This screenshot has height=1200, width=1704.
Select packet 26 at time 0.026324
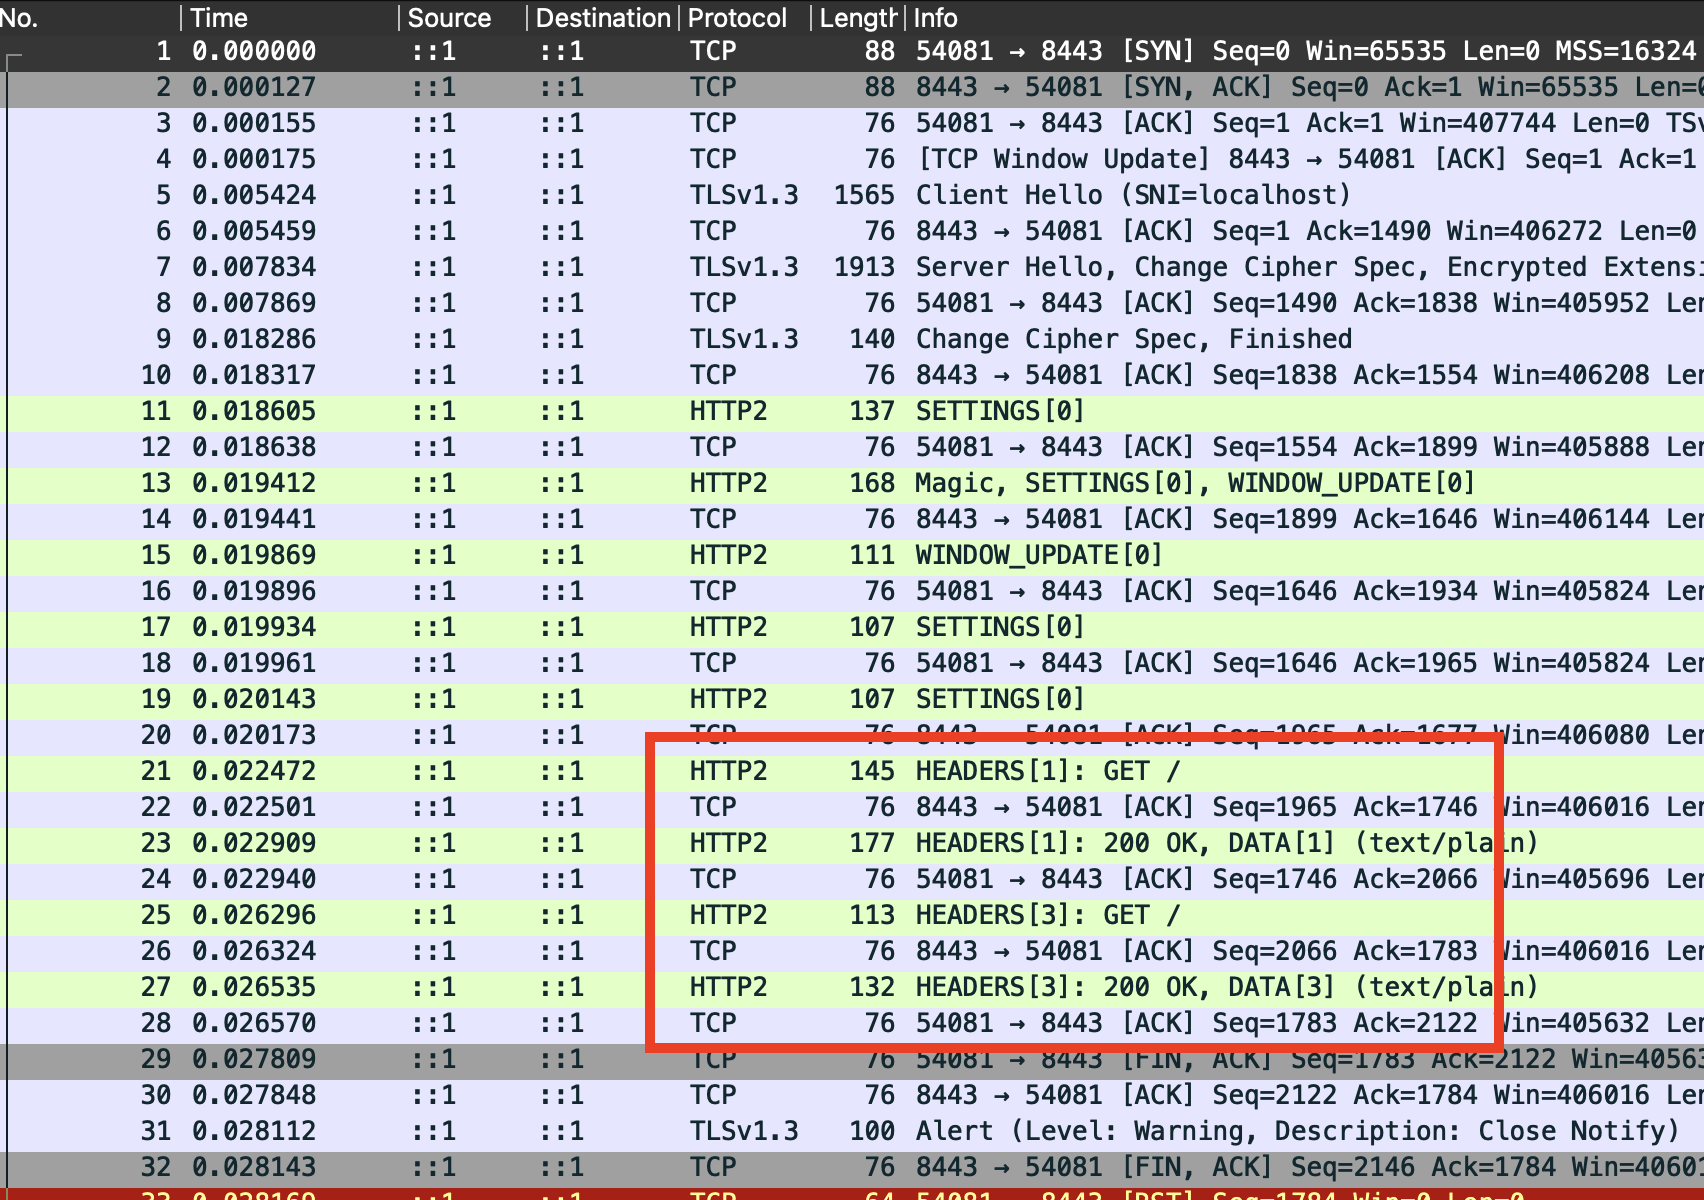click(852, 951)
